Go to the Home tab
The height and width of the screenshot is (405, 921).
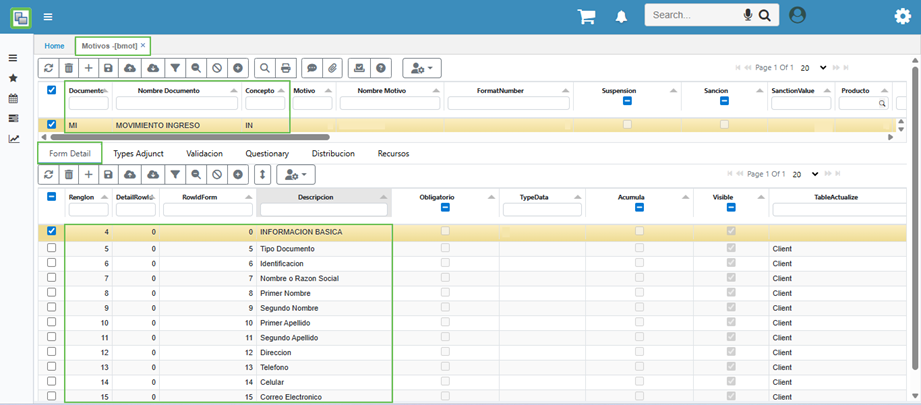click(x=54, y=46)
